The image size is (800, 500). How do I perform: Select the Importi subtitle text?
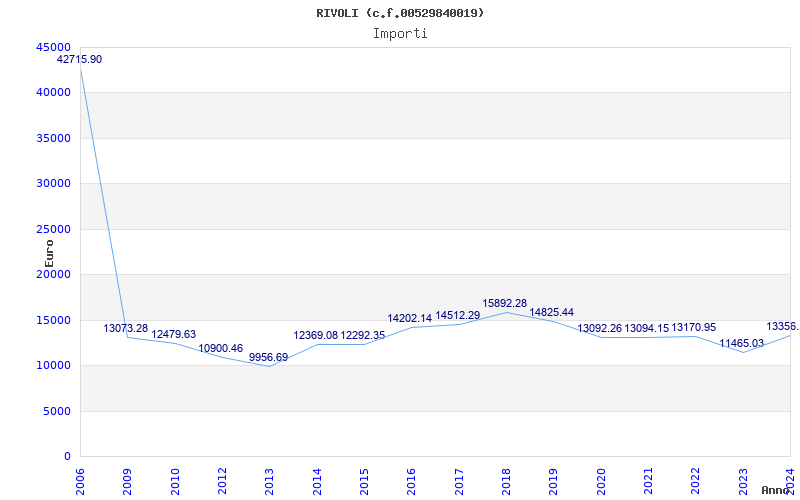[400, 34]
